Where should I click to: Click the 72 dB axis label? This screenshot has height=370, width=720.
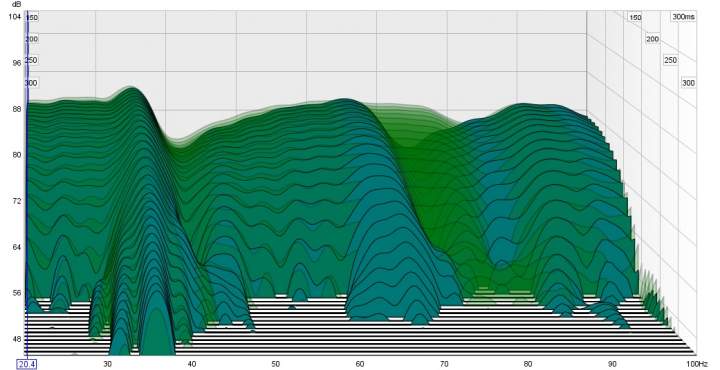click(x=17, y=201)
